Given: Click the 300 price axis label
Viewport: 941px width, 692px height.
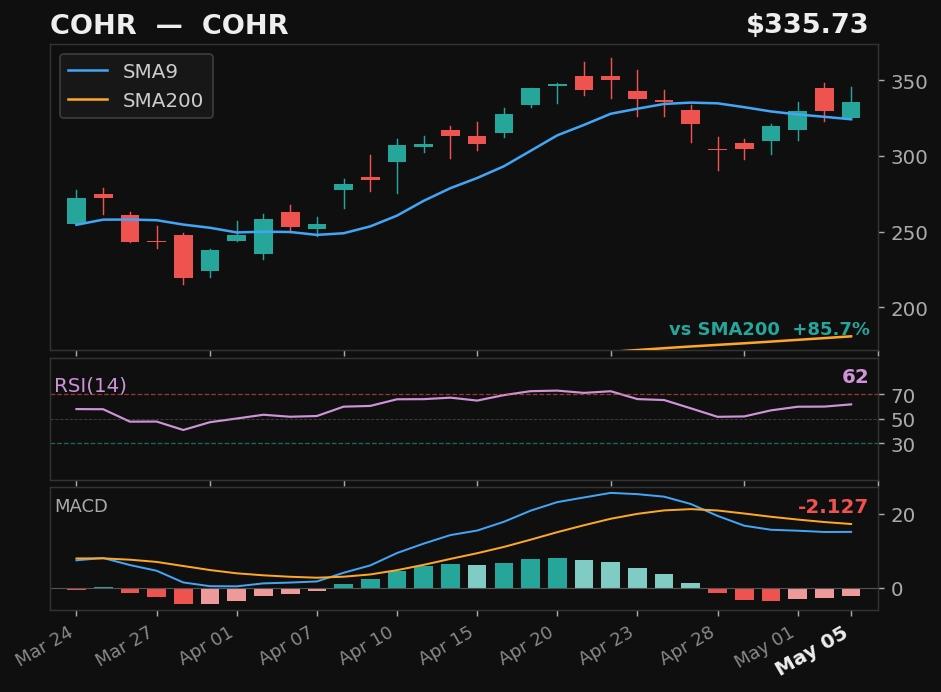Looking at the screenshot, I should (x=909, y=157).
